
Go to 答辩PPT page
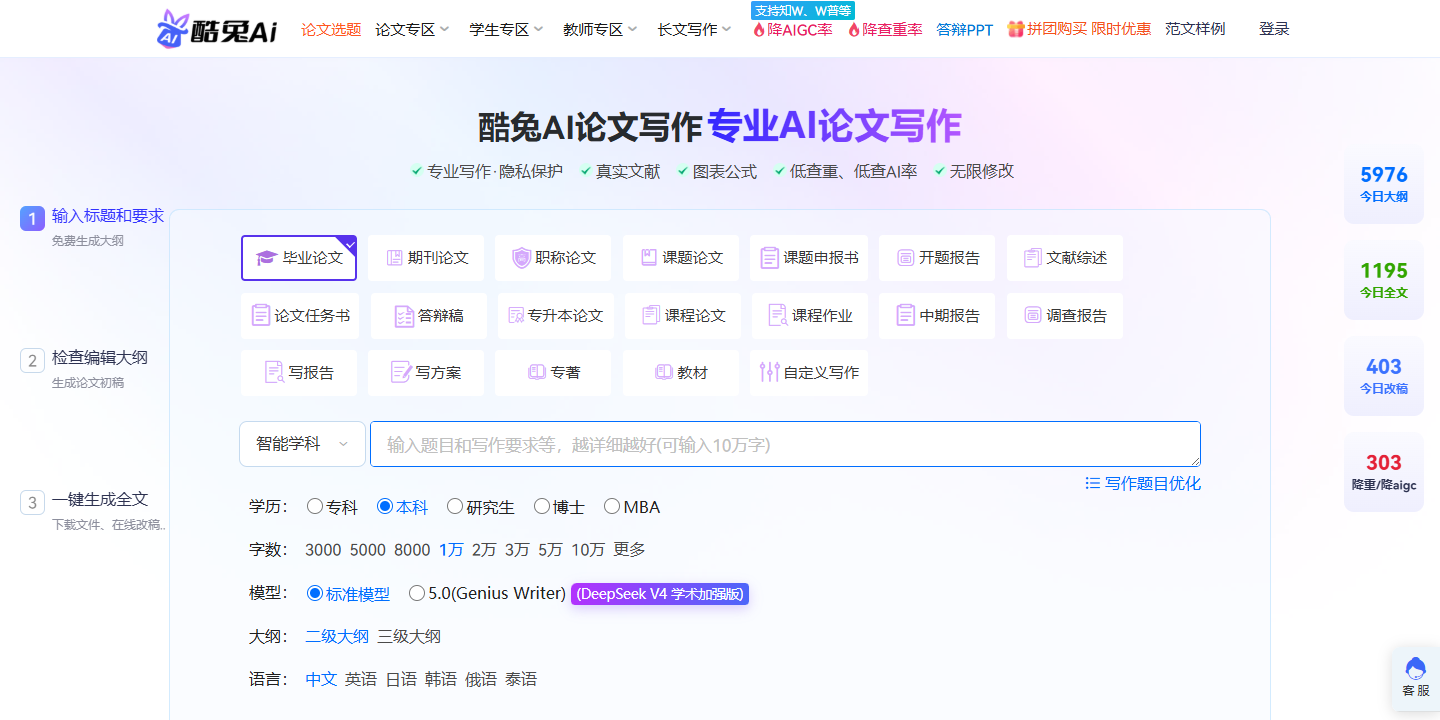point(965,29)
